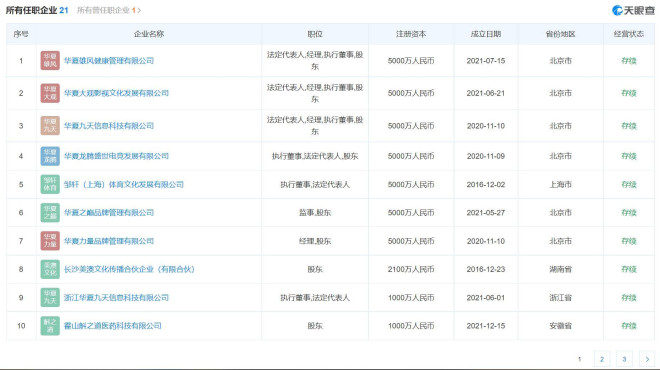Click the 美澳文化 logo icon in row 8
660x370 pixels.
click(50, 269)
